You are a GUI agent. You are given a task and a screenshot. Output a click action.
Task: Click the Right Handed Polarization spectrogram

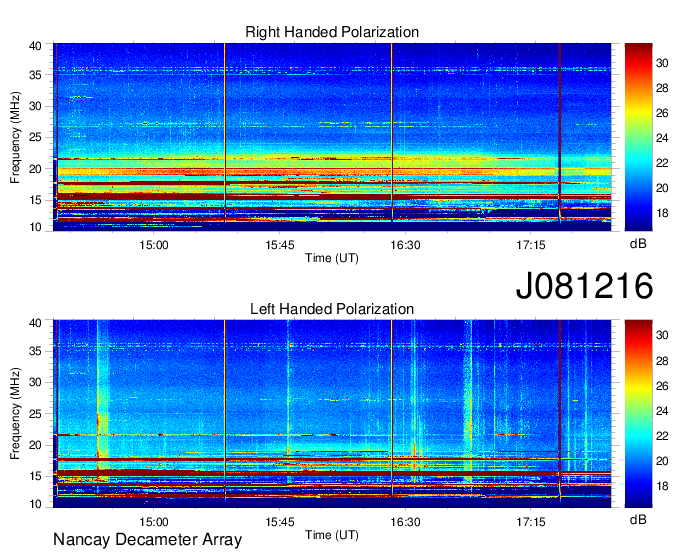332,137
